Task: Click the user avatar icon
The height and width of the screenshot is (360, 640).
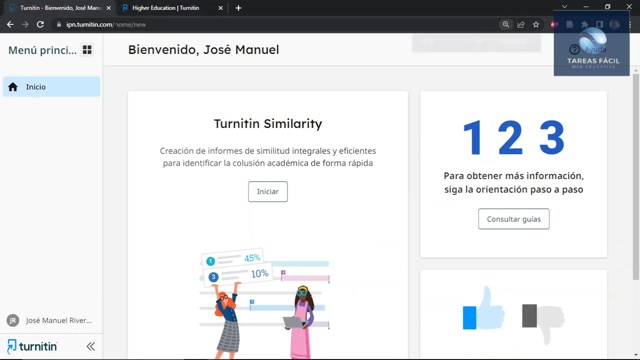Action: click(13, 320)
